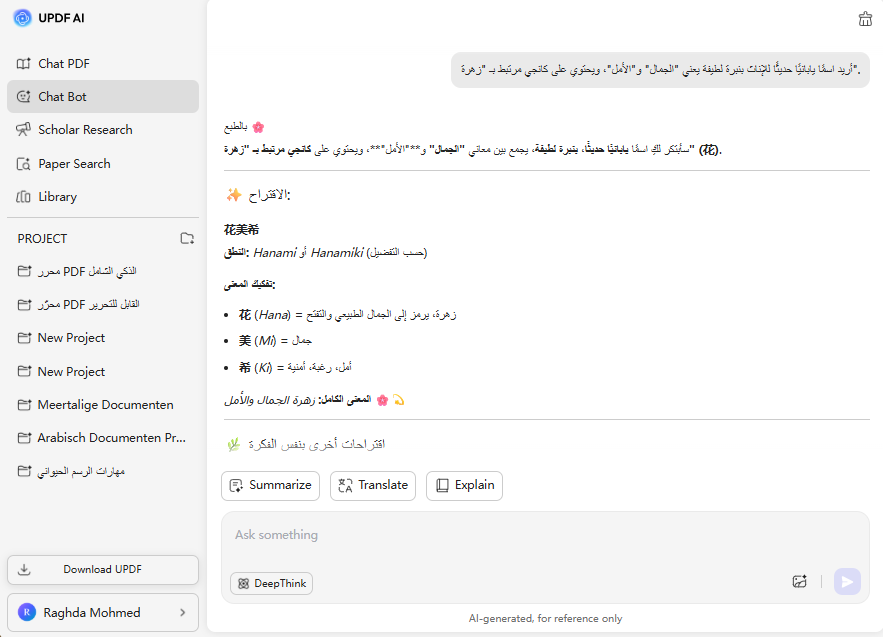Click the Summarize button

270,485
